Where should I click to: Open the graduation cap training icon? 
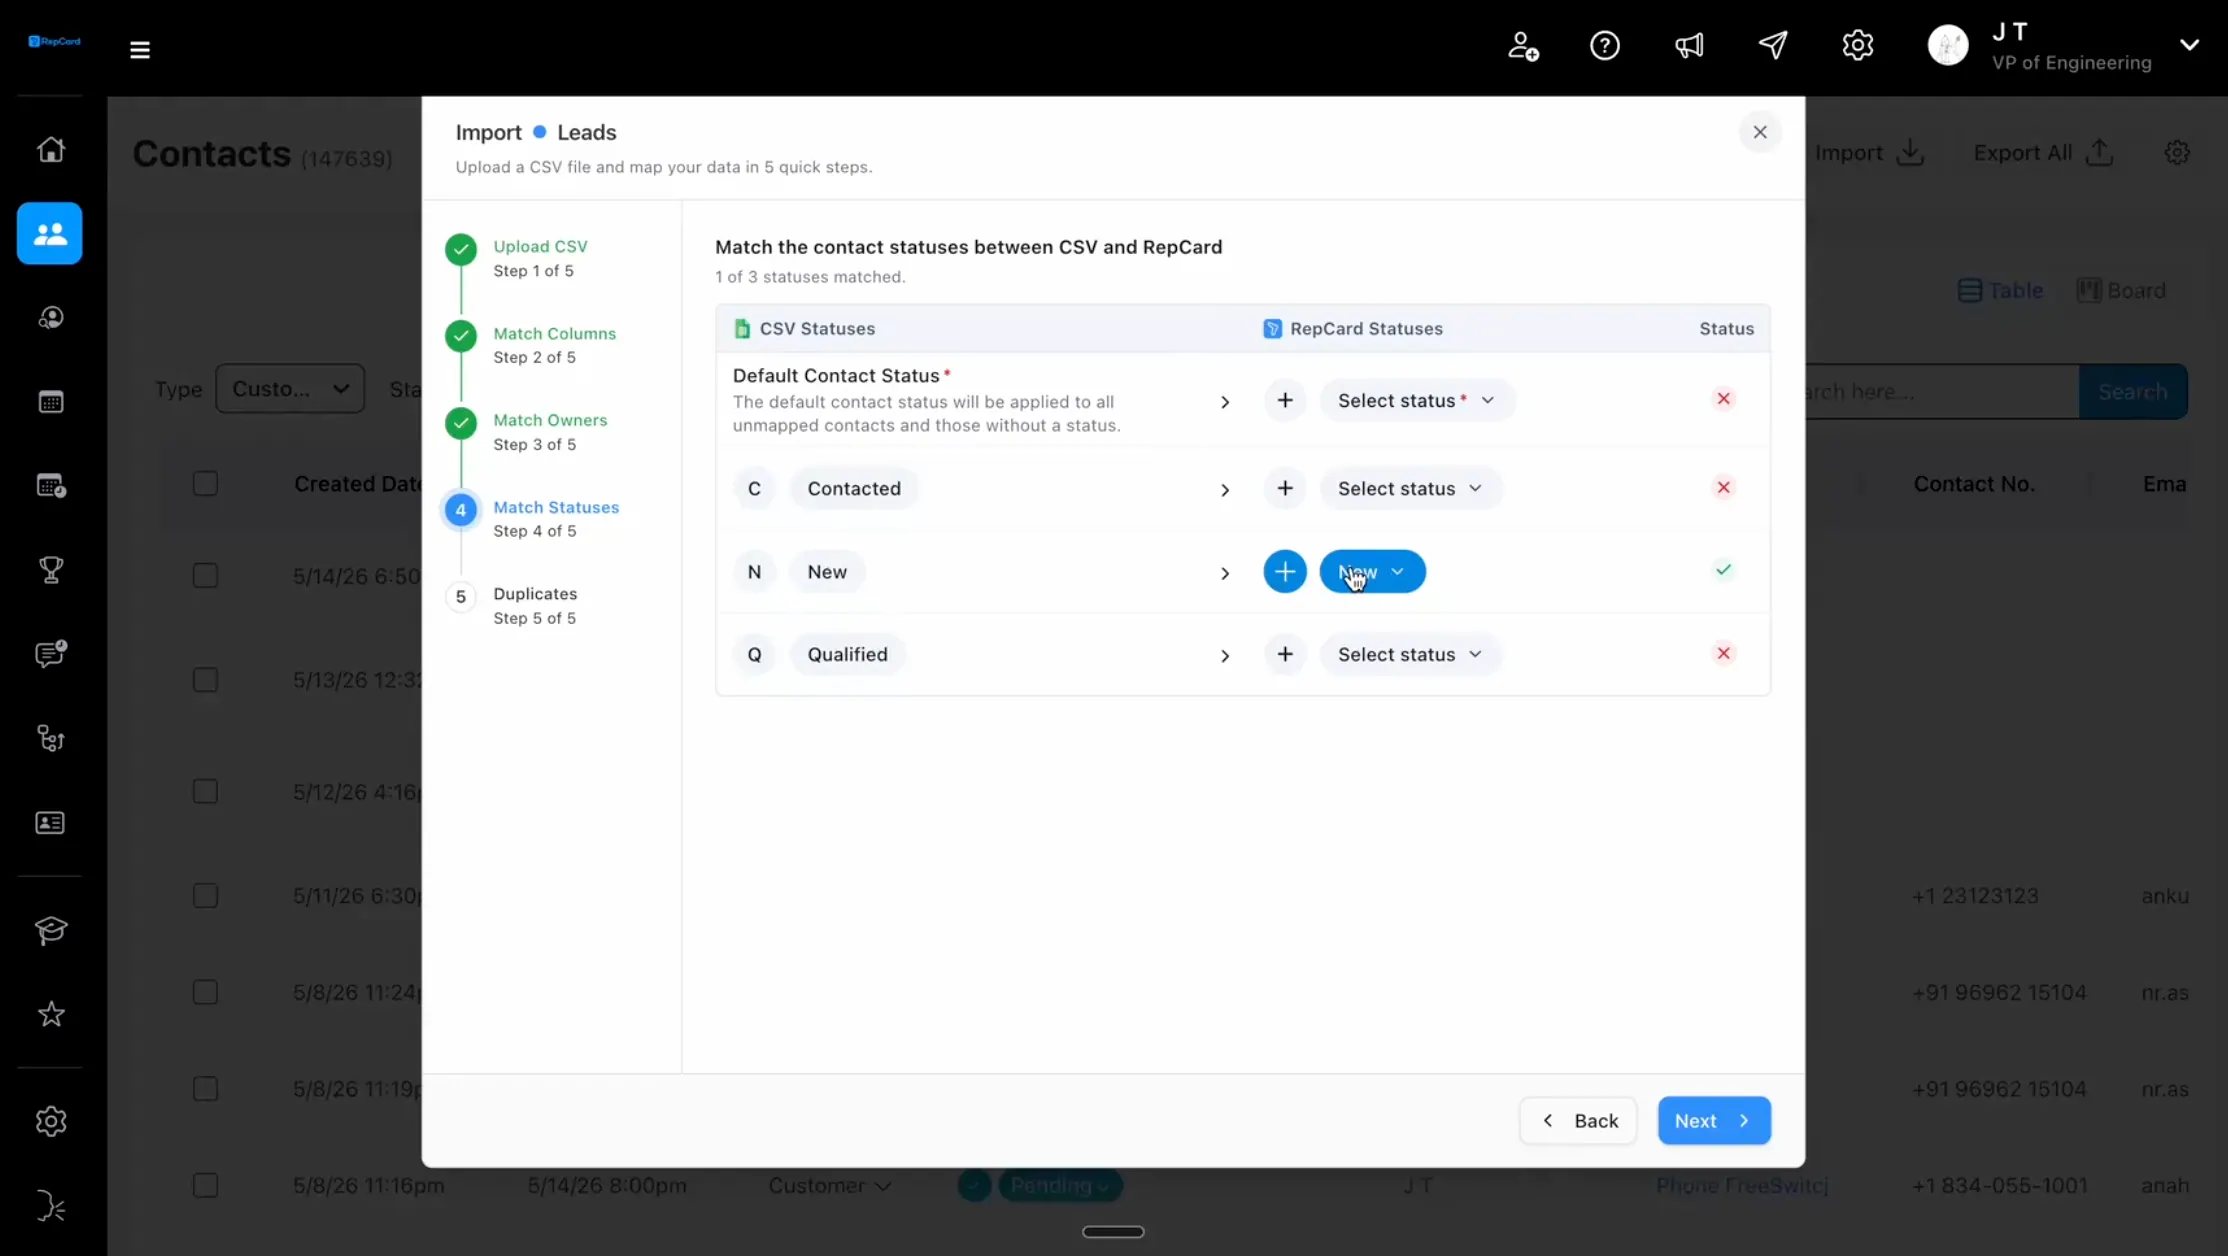[x=51, y=930]
